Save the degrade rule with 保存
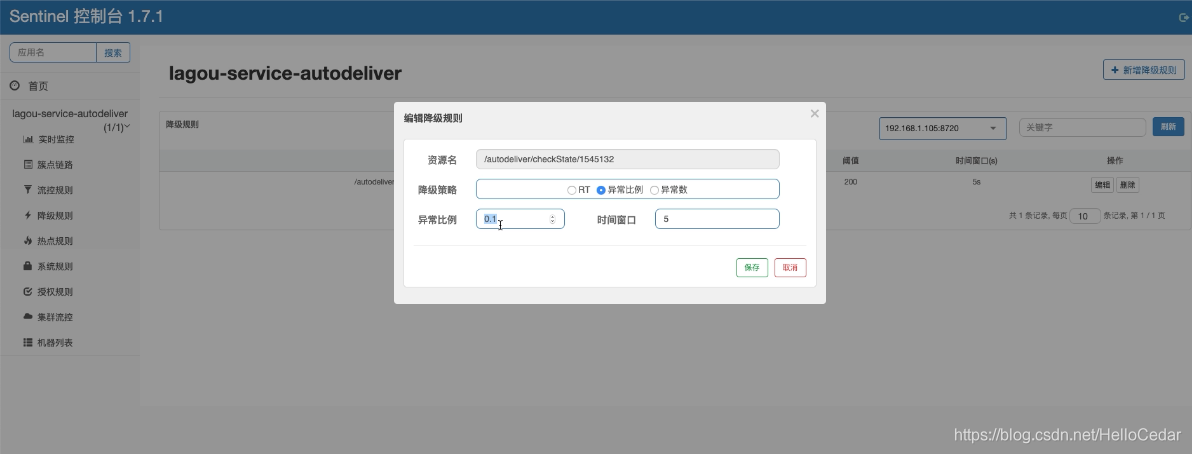 (752, 268)
